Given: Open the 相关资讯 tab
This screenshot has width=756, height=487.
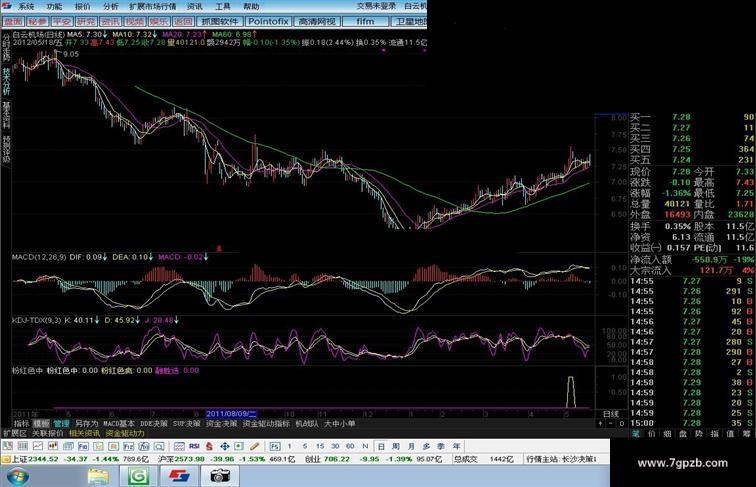Looking at the screenshot, I should click(x=84, y=433).
